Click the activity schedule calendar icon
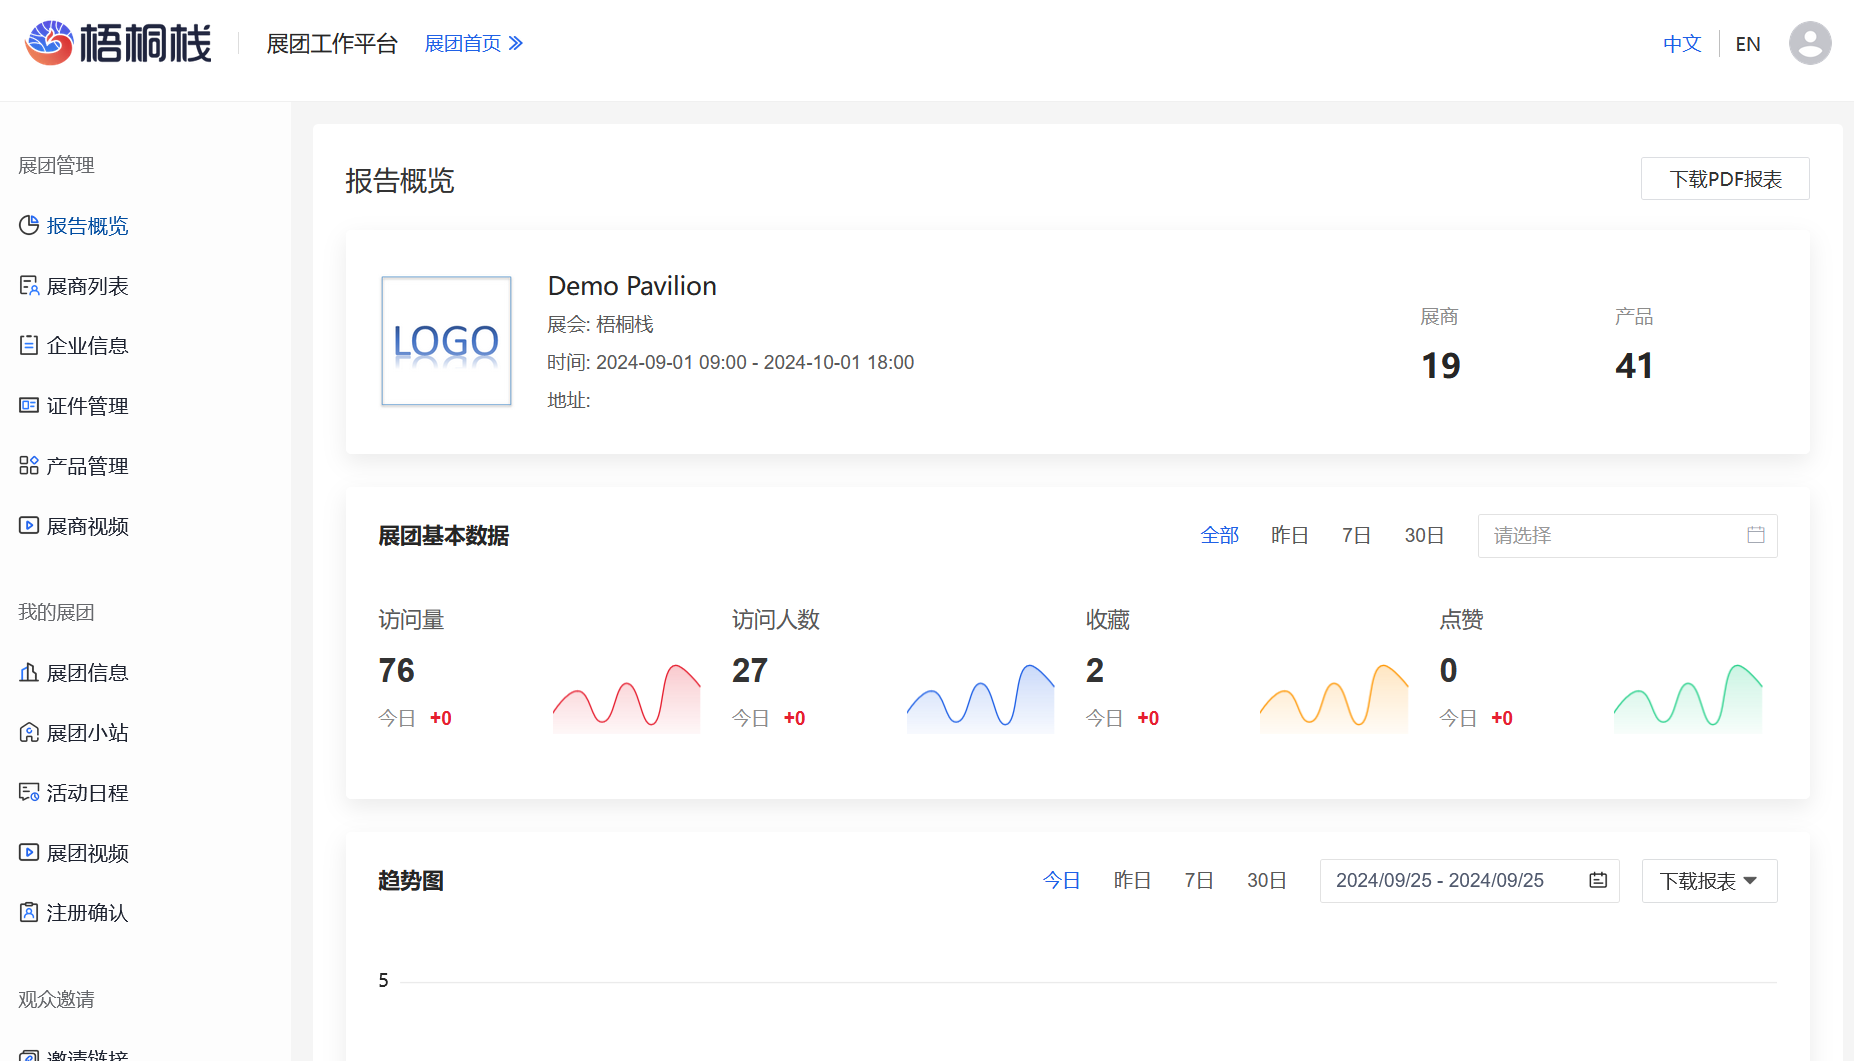The image size is (1854, 1061). pos(29,792)
